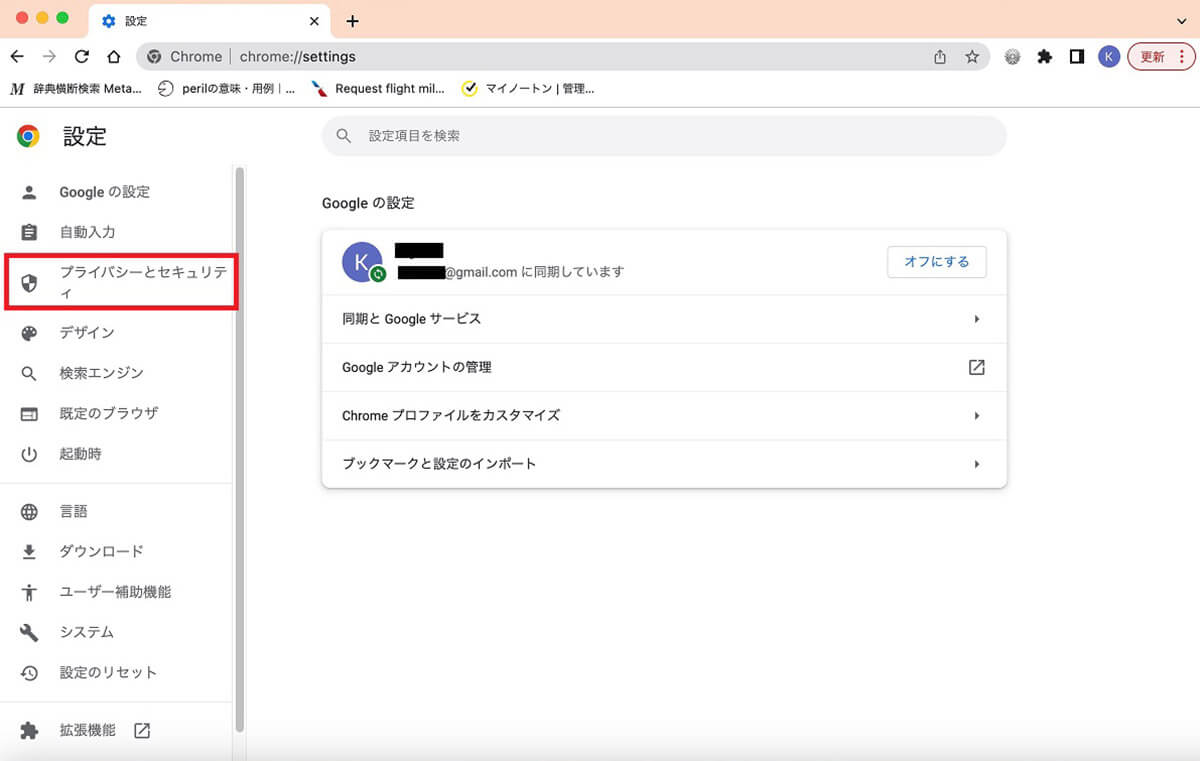Click the 自動入力 clipboard icon
The image size is (1200, 761).
point(29,232)
